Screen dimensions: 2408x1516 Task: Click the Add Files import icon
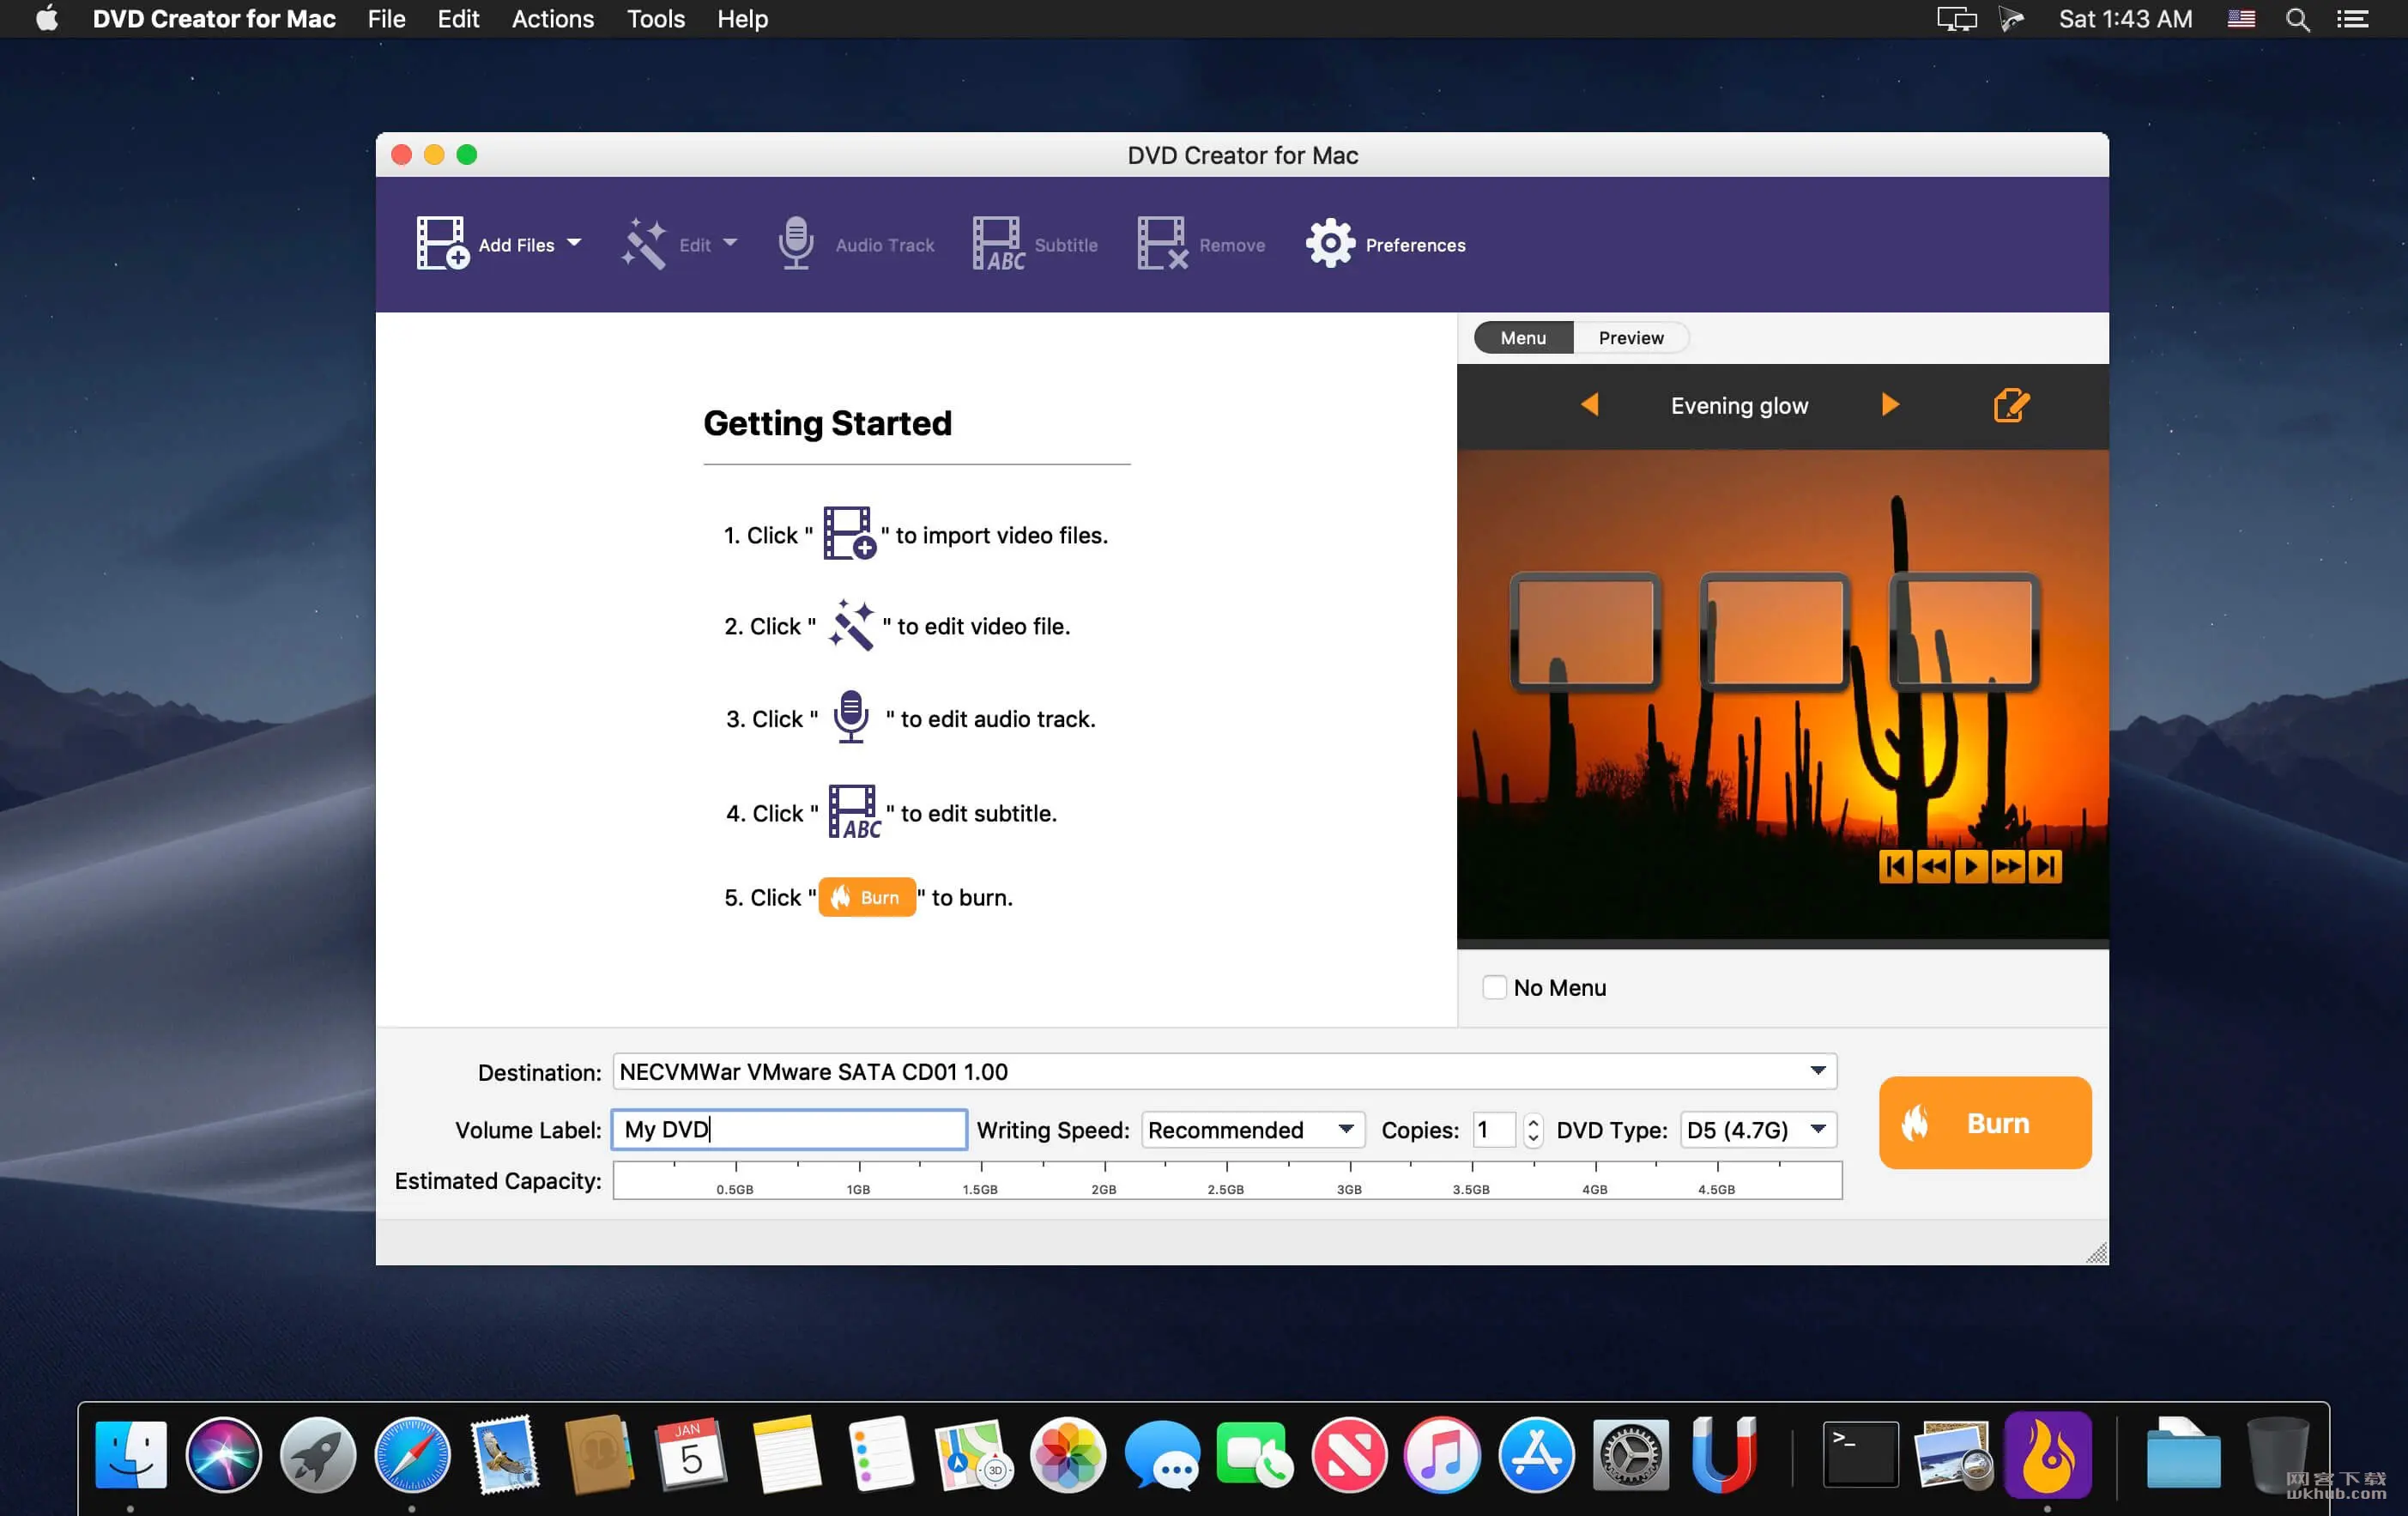[x=442, y=243]
